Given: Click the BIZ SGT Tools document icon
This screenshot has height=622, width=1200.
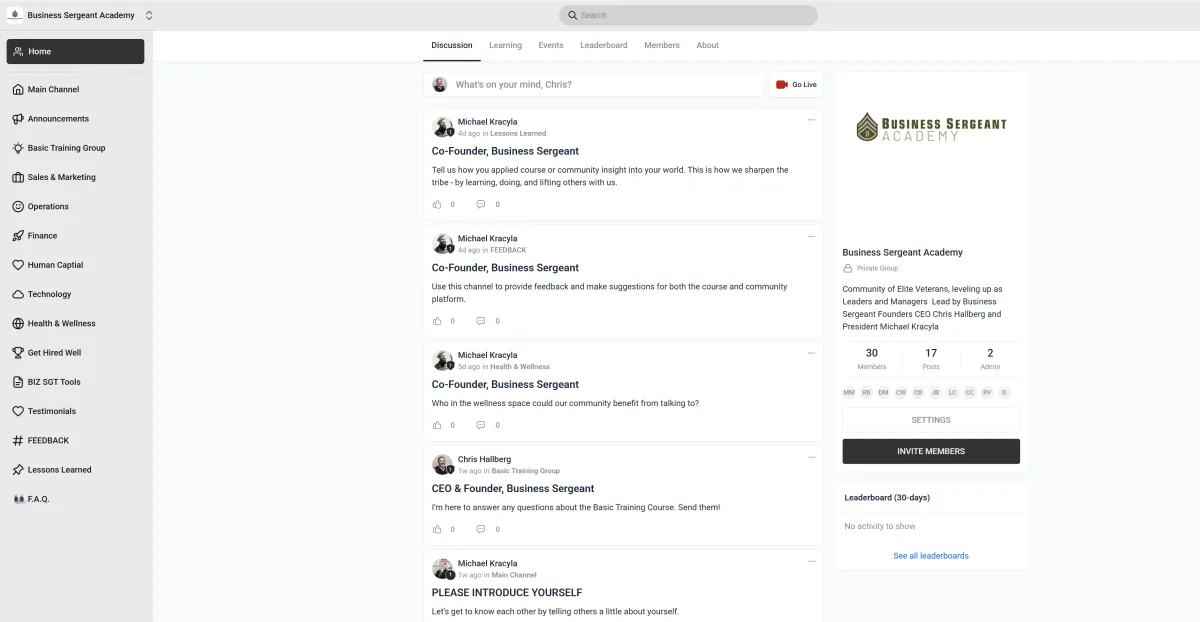Looking at the screenshot, I should (18, 382).
